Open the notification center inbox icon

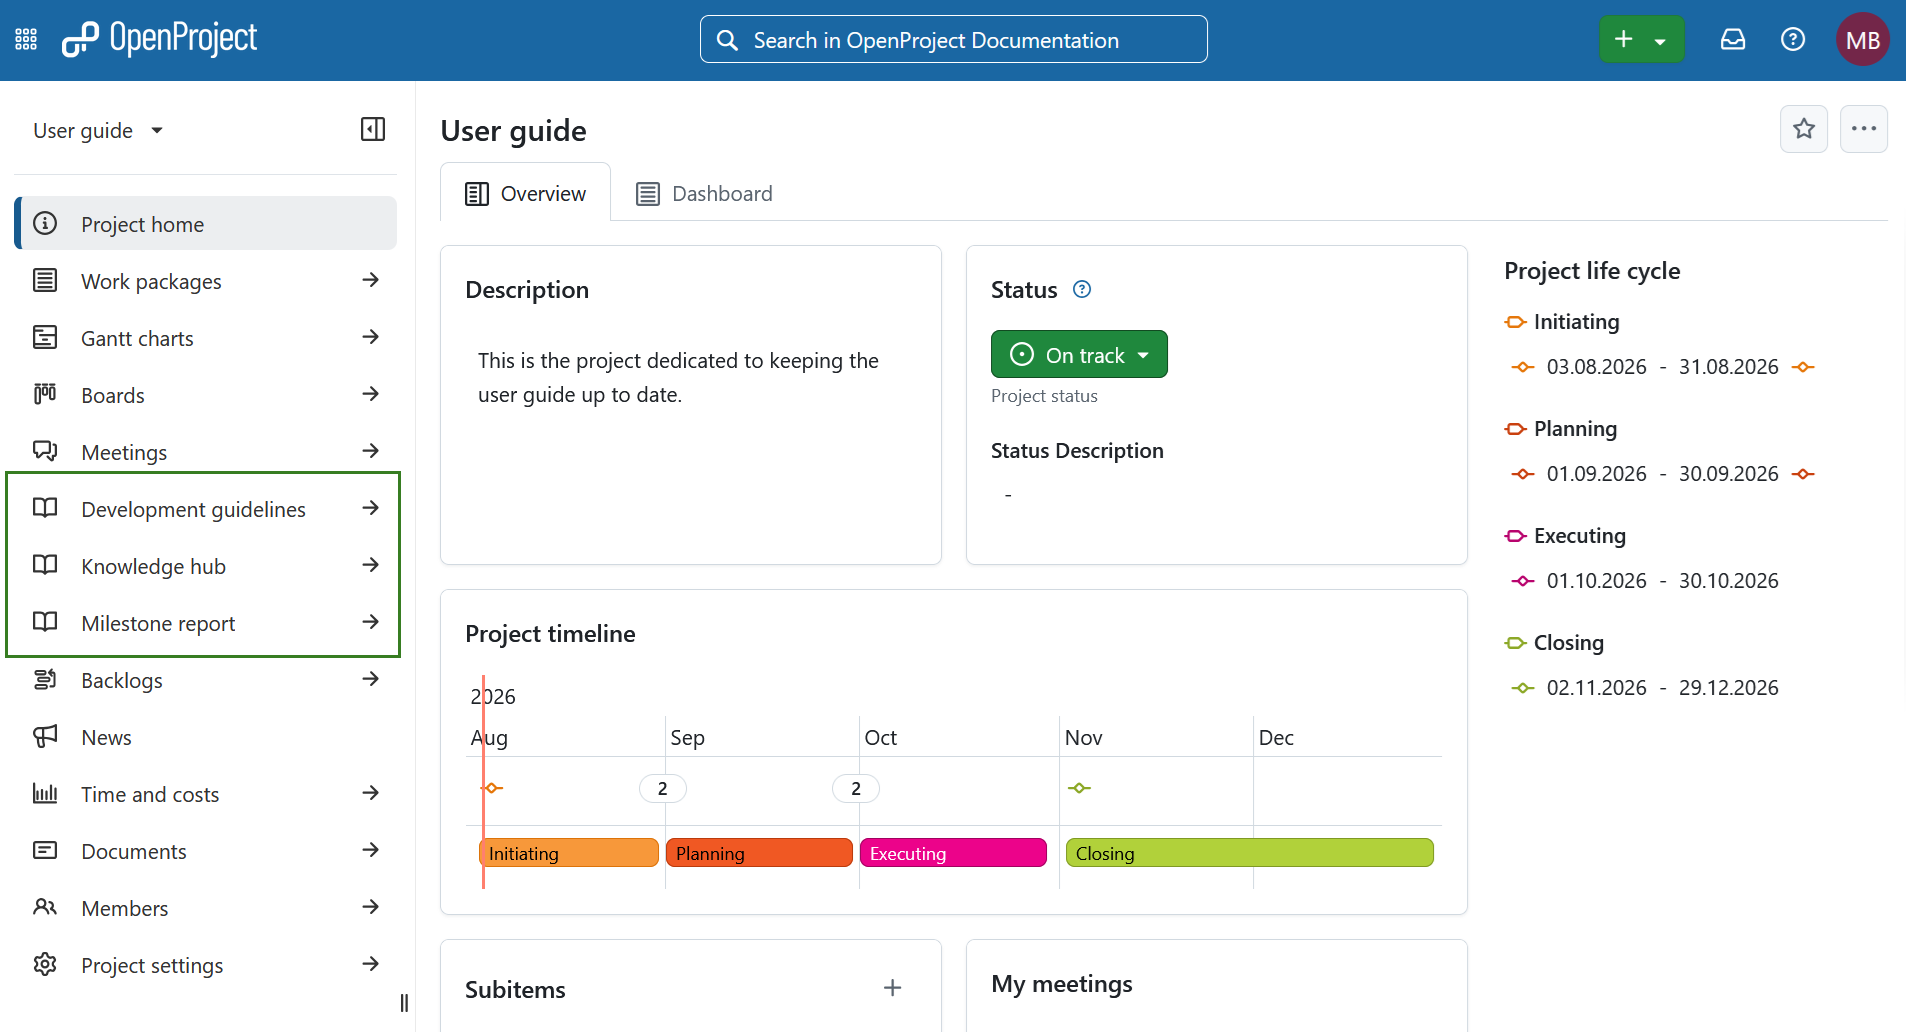click(1733, 40)
